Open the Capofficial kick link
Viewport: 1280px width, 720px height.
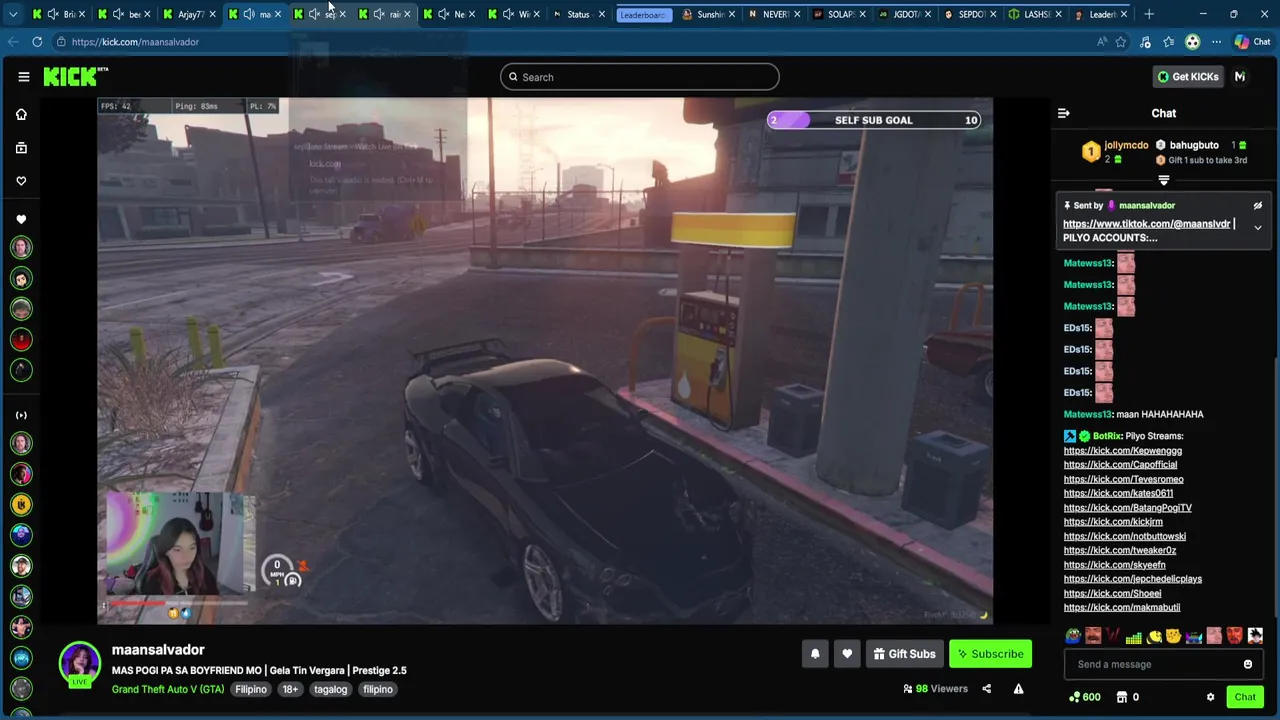1120,464
